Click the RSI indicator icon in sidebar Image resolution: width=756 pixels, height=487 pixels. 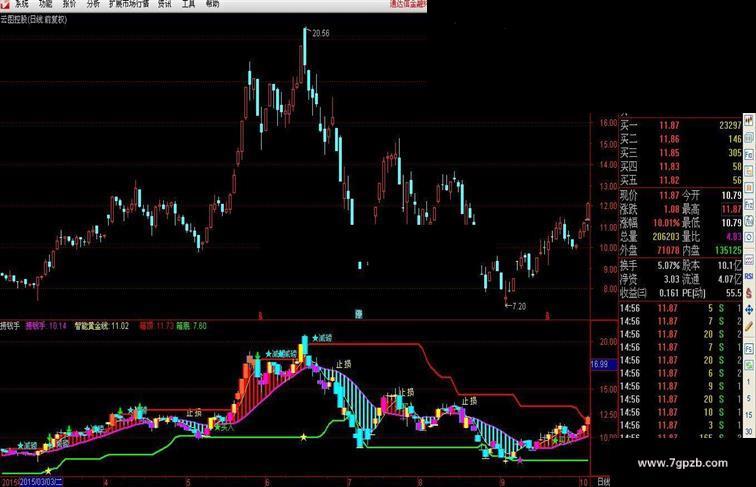pyautogui.click(x=749, y=276)
